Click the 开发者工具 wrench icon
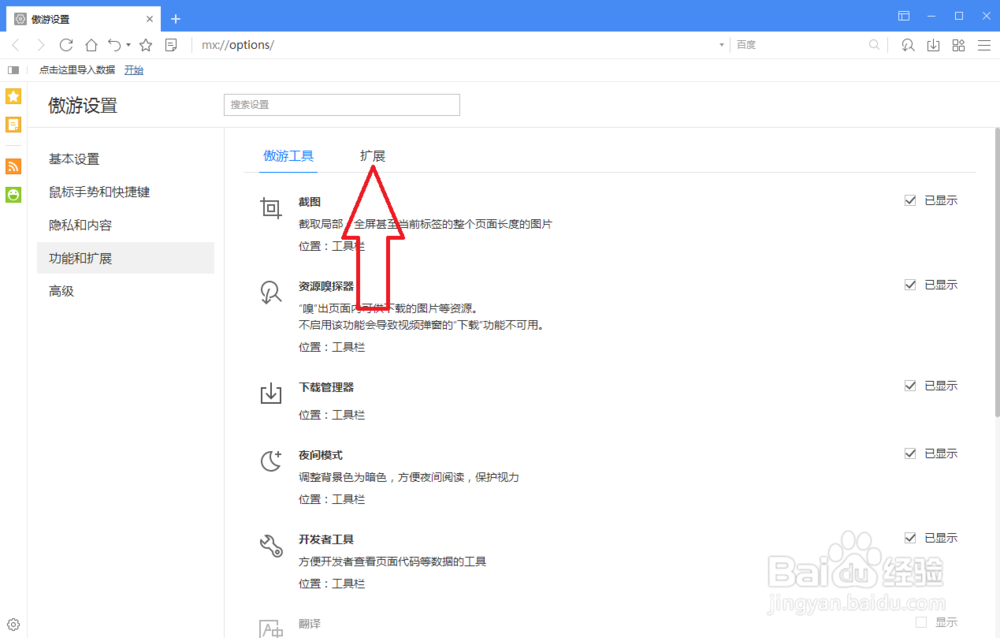1000x638 pixels. 271,545
